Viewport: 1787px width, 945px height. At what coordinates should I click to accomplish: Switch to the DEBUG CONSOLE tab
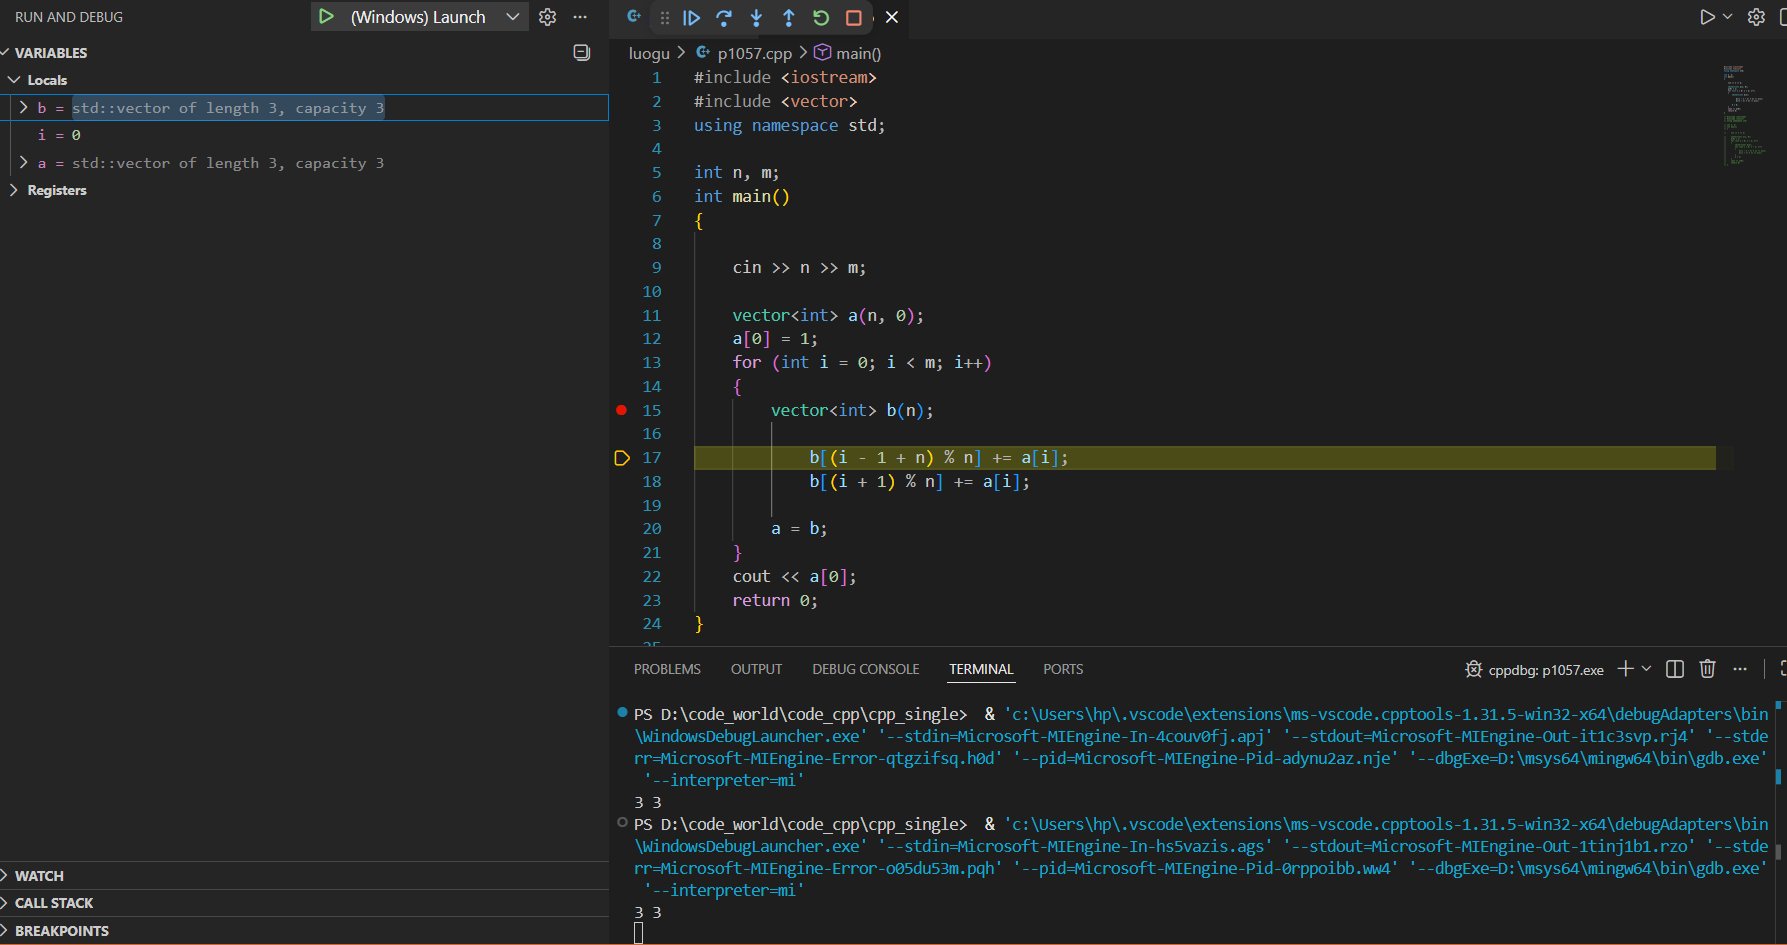coord(865,669)
